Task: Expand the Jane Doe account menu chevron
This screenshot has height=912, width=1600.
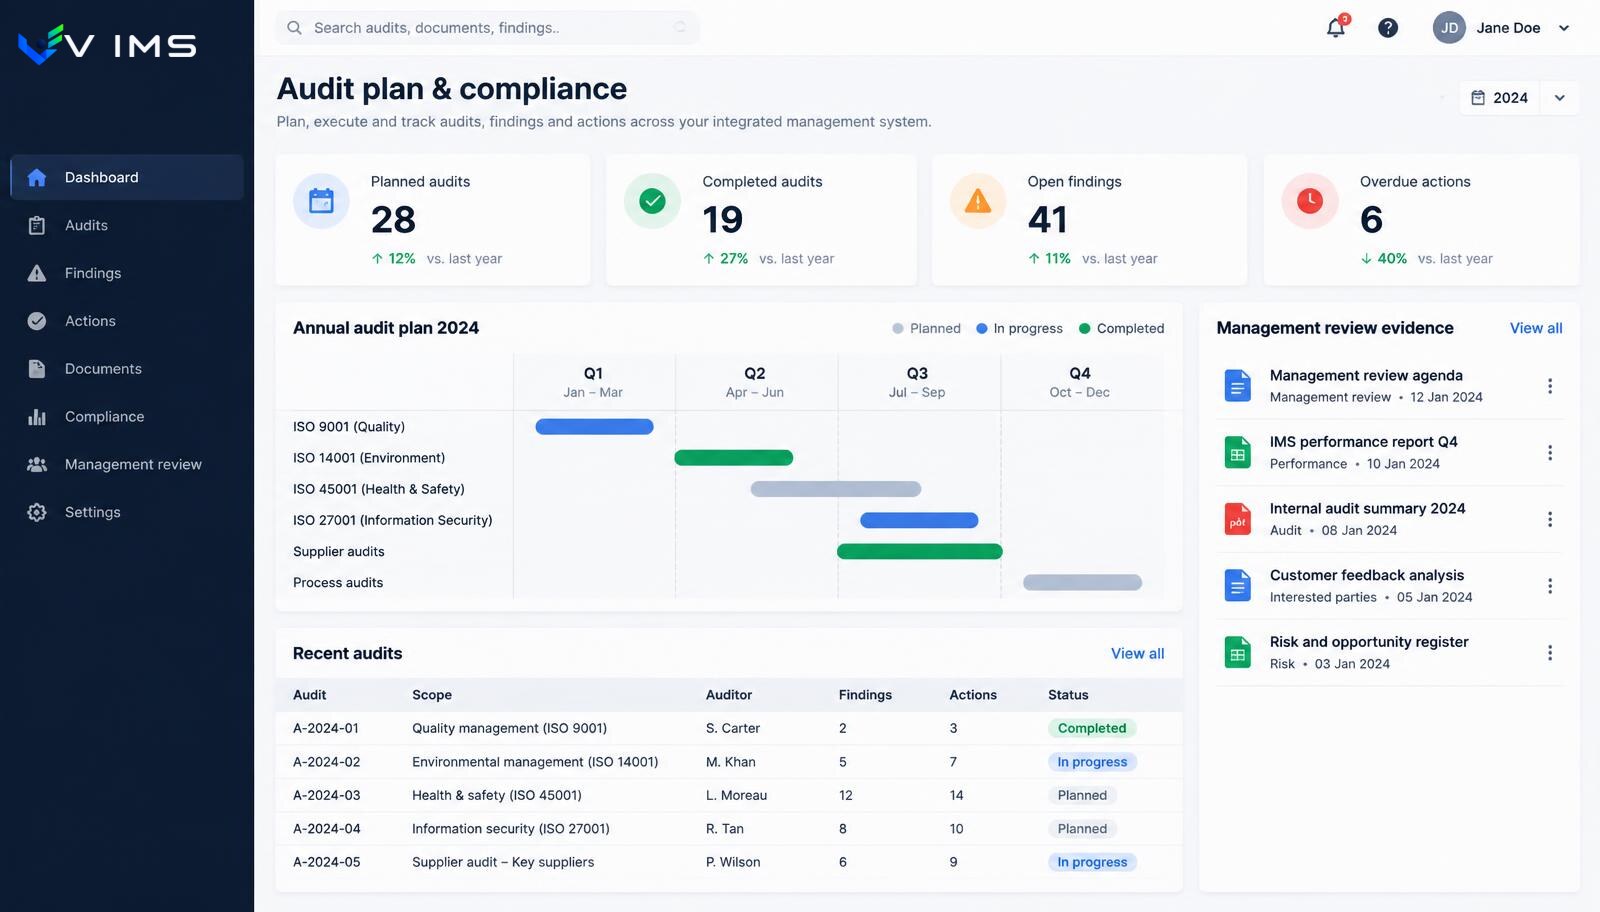Action: pyautogui.click(x=1564, y=28)
